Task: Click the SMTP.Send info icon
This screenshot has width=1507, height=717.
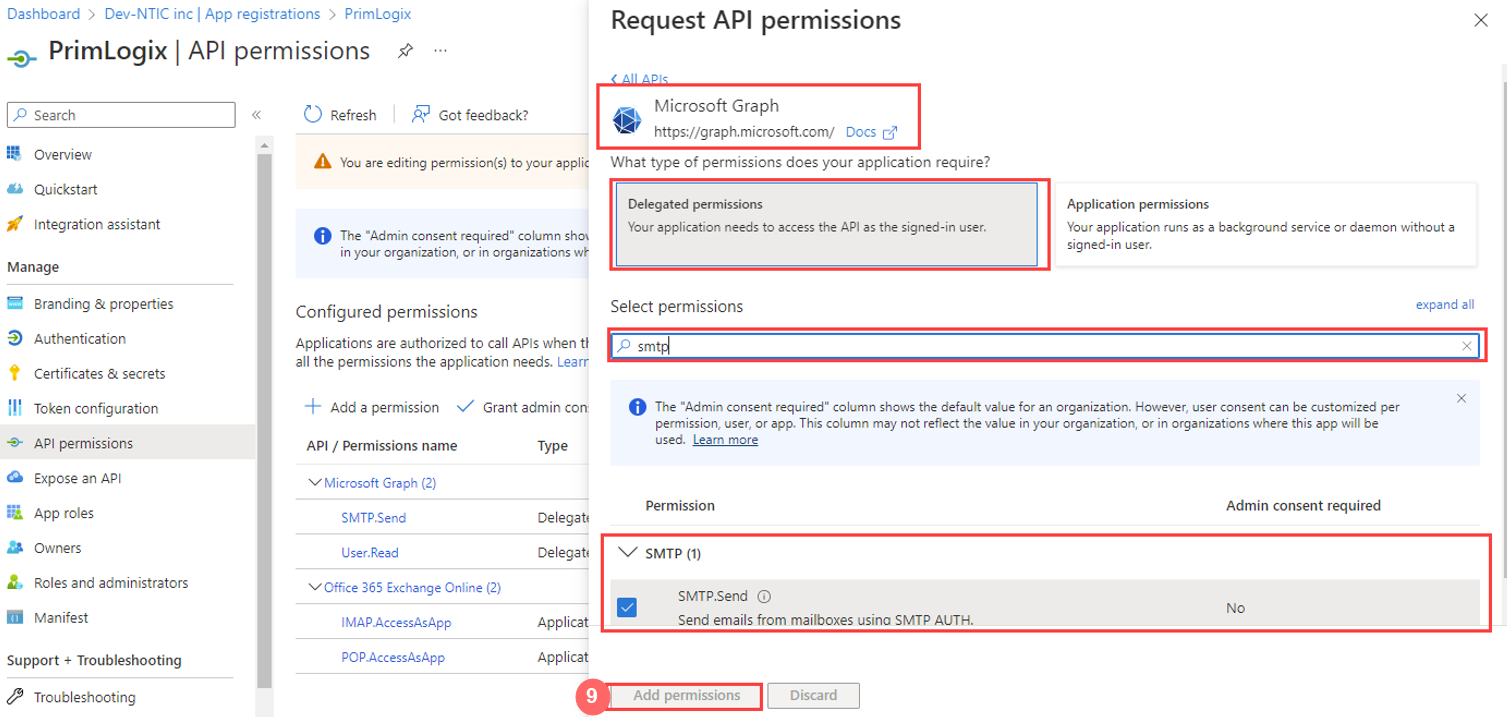Action: click(x=764, y=596)
